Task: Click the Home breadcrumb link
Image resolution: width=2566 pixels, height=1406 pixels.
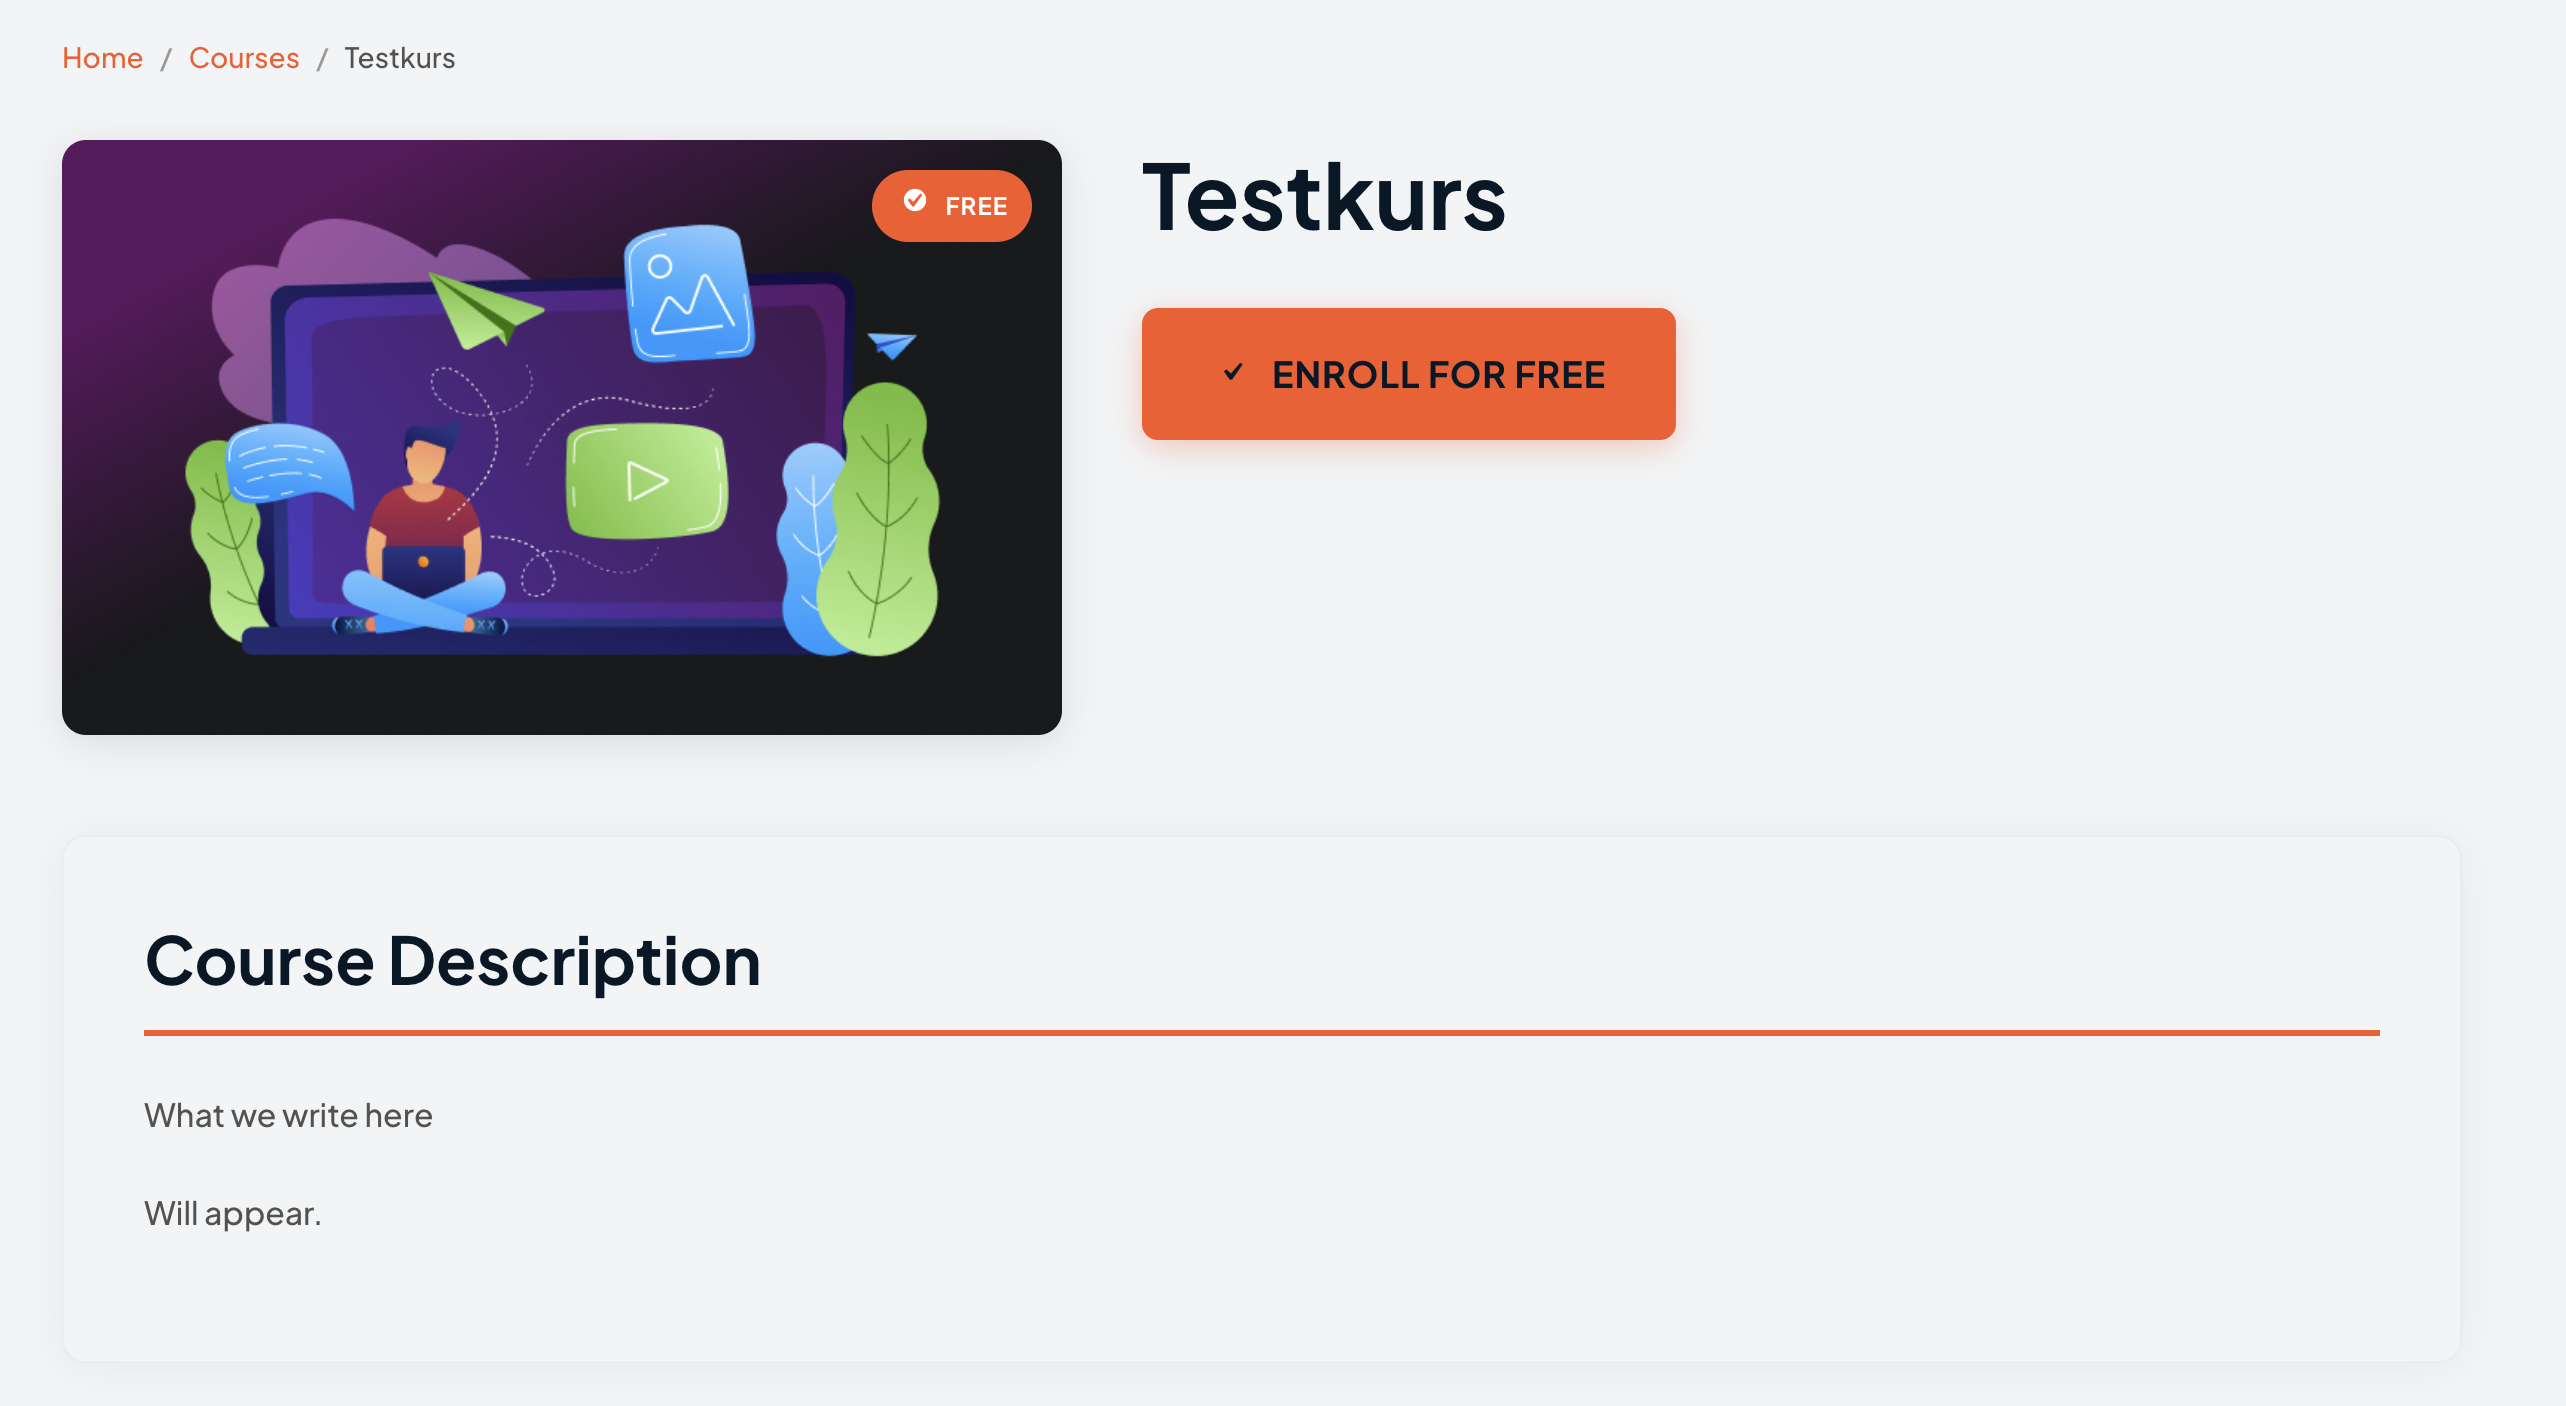Action: point(102,58)
